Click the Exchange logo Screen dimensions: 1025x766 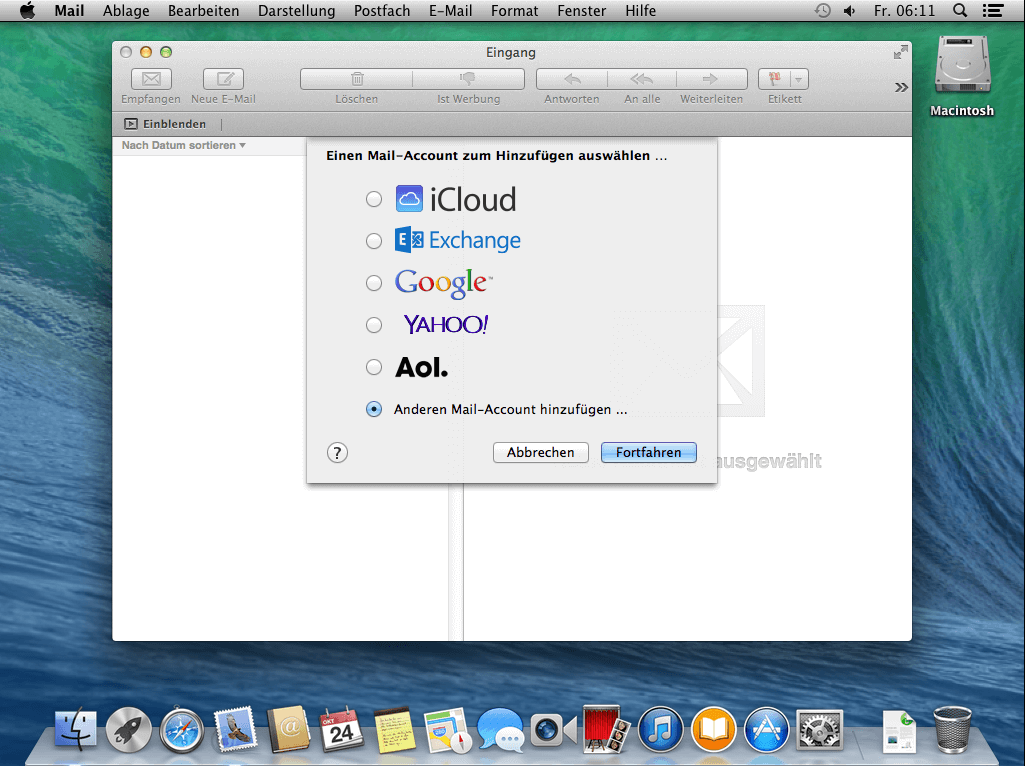pyautogui.click(x=458, y=241)
